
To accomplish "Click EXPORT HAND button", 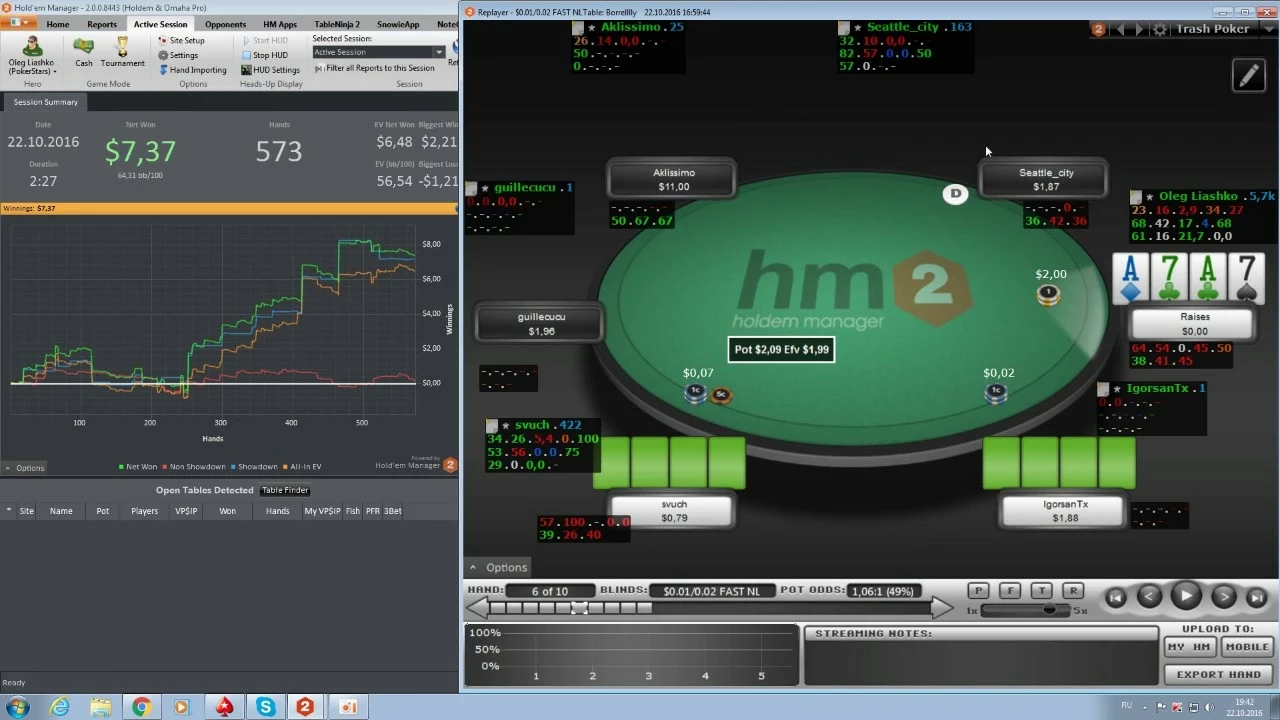I will [x=1219, y=674].
